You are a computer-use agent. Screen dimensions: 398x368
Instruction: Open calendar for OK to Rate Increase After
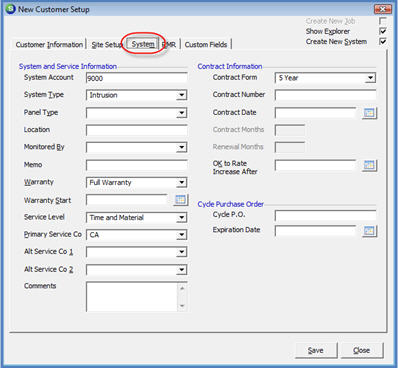[x=369, y=165]
